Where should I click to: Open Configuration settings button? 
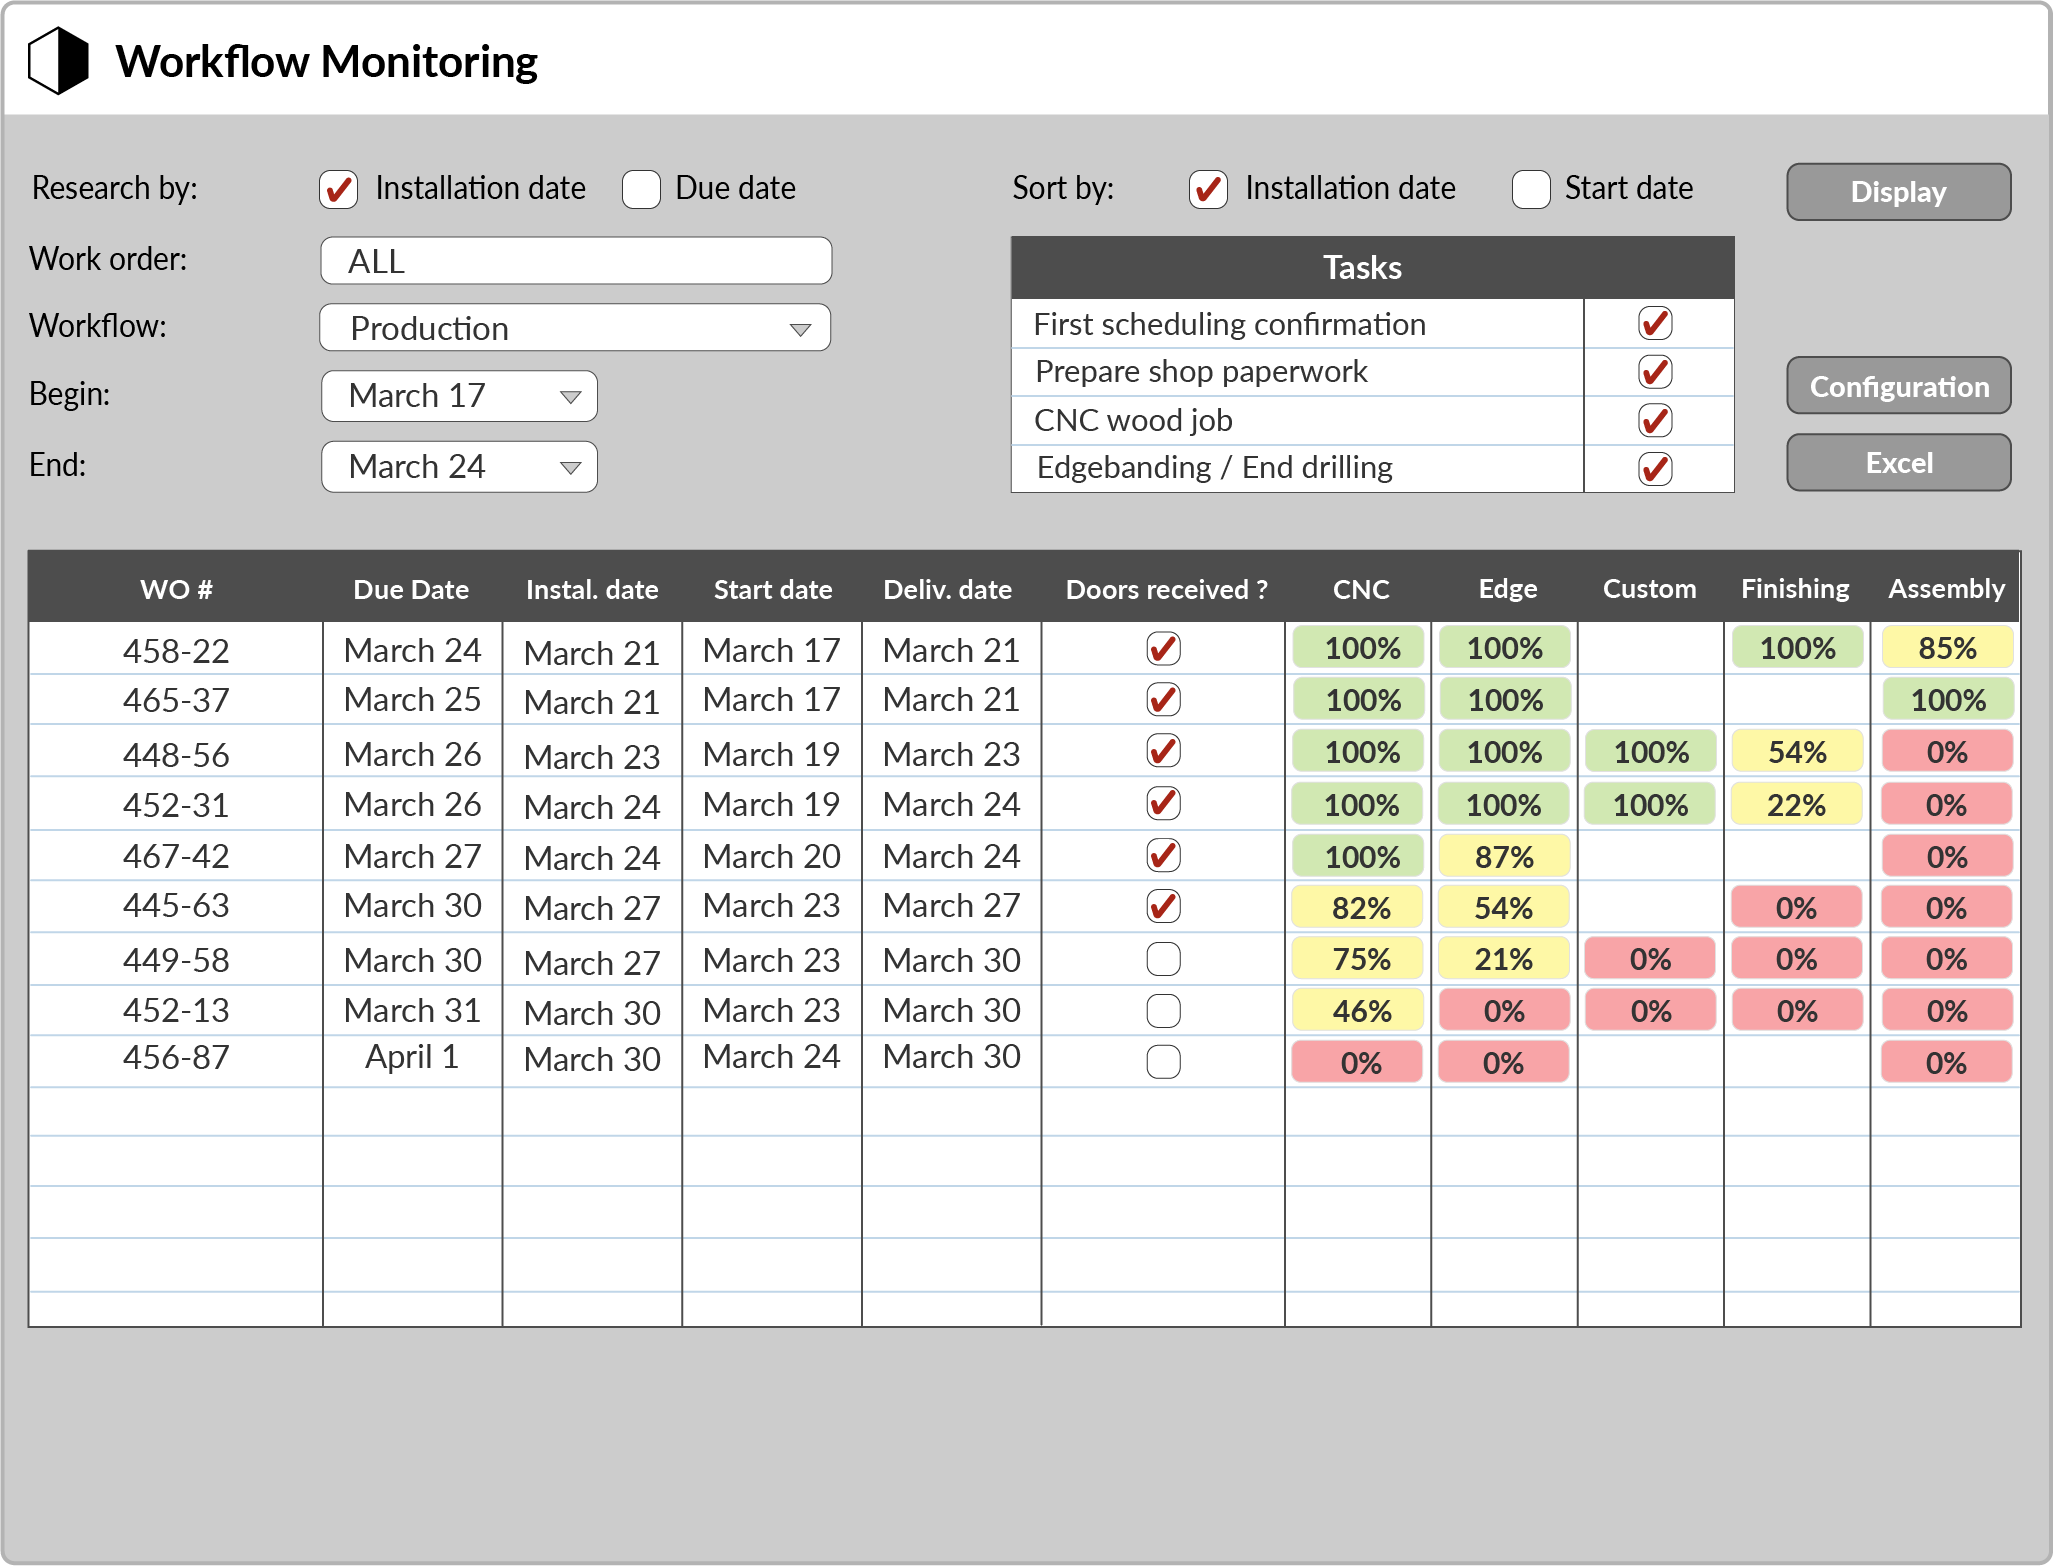(x=1898, y=386)
